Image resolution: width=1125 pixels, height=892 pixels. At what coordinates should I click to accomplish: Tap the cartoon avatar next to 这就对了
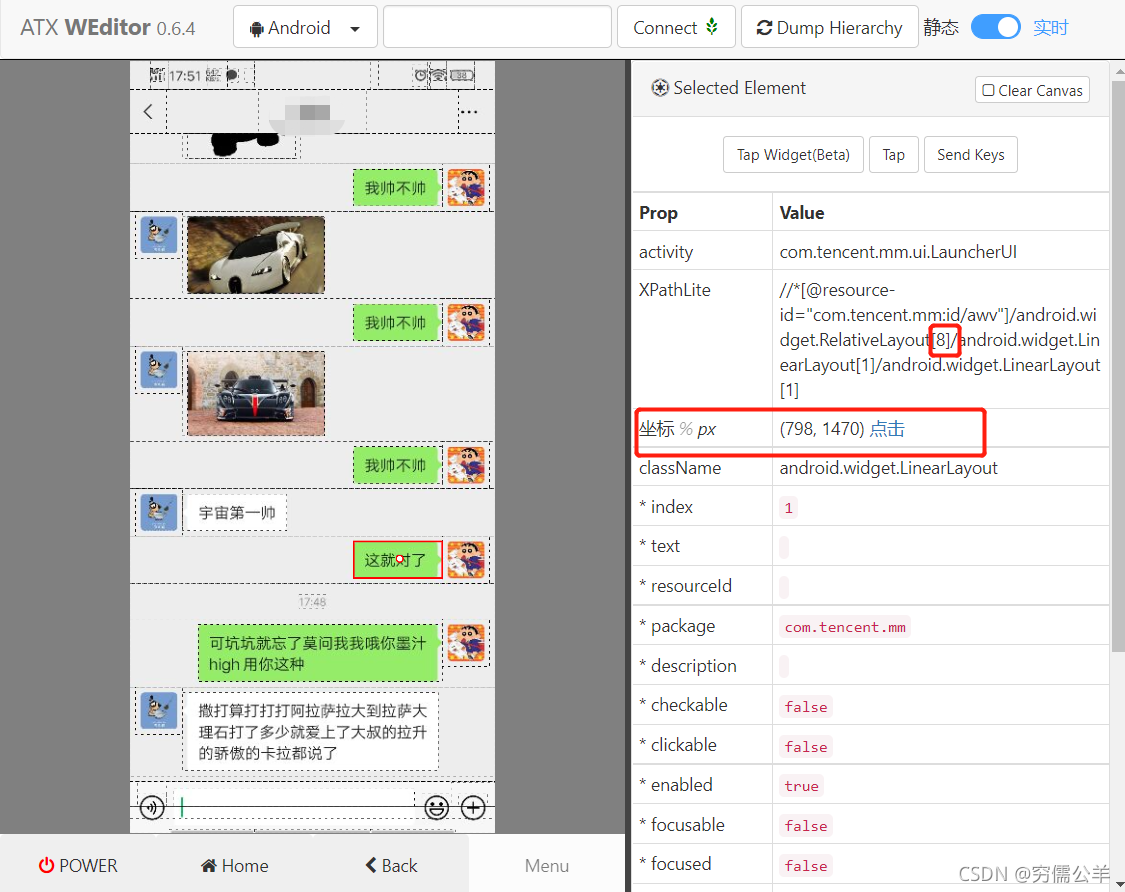(466, 560)
